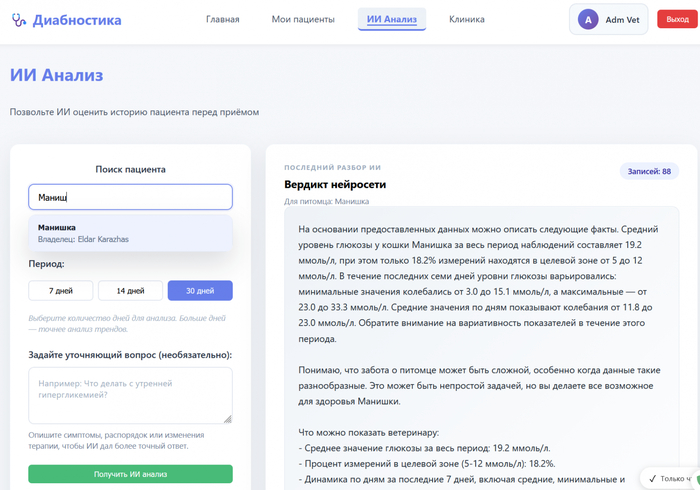Screen dimensions: 700x490
Task: Switch to the ИИ Анализ tab
Action: point(391,19)
